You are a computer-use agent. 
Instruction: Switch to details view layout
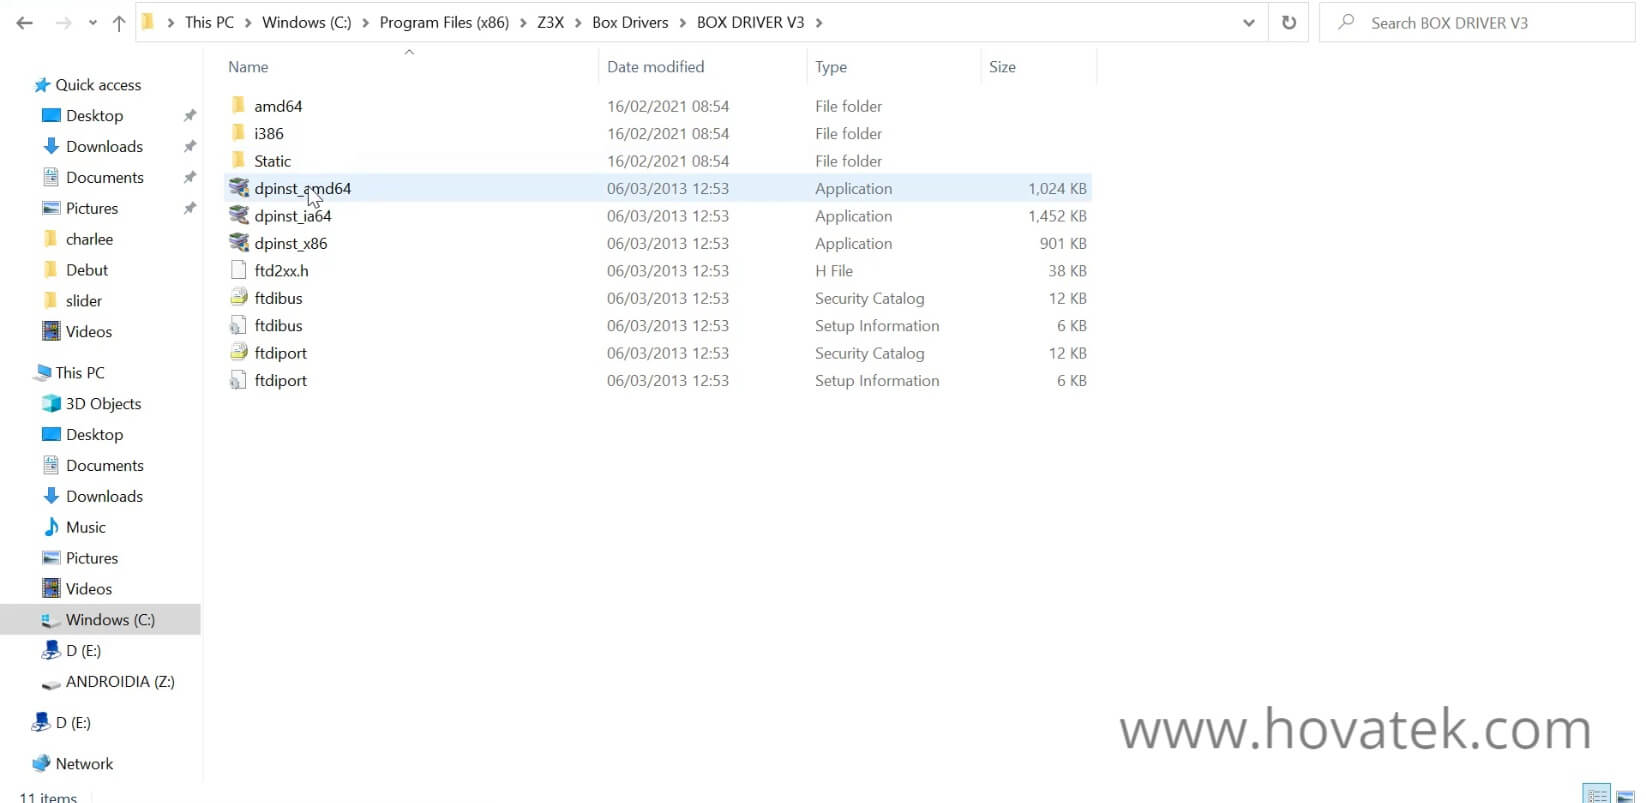click(x=1597, y=795)
